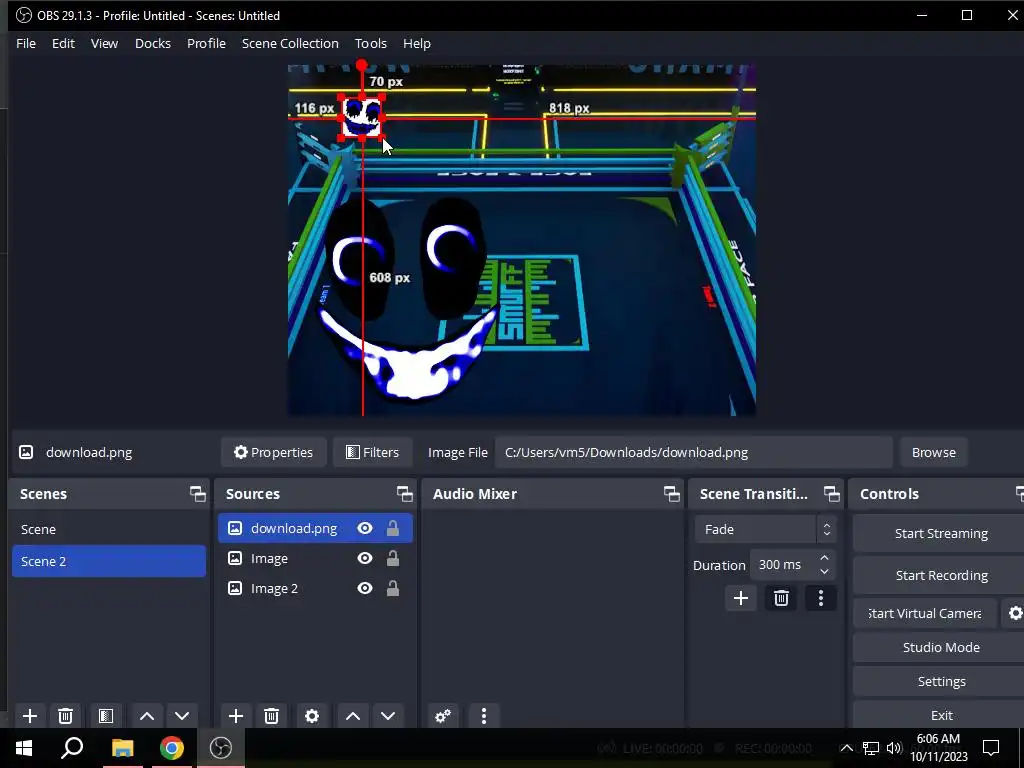
Task: Open the Docks menu
Action: pyautogui.click(x=153, y=43)
